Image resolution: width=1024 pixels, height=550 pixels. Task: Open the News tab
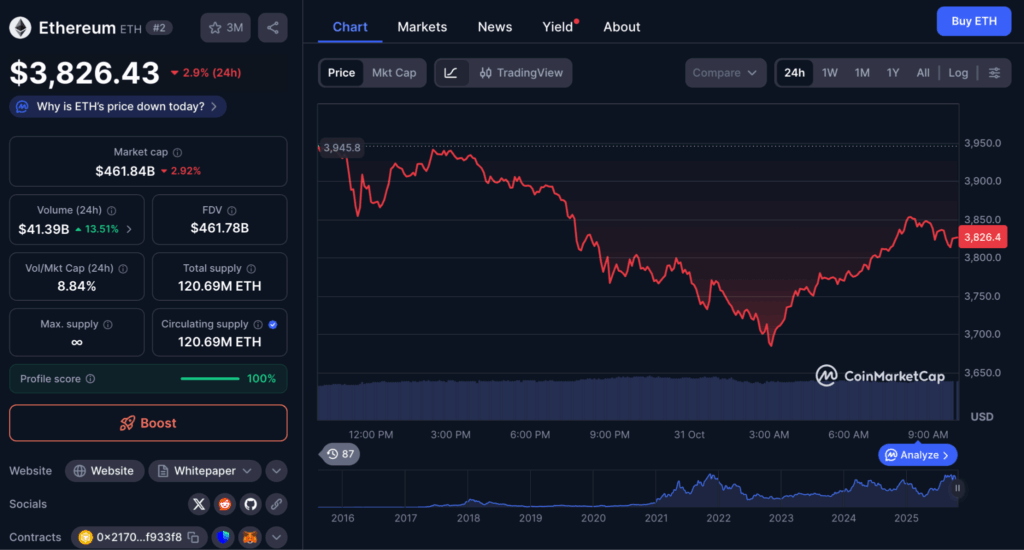(495, 27)
